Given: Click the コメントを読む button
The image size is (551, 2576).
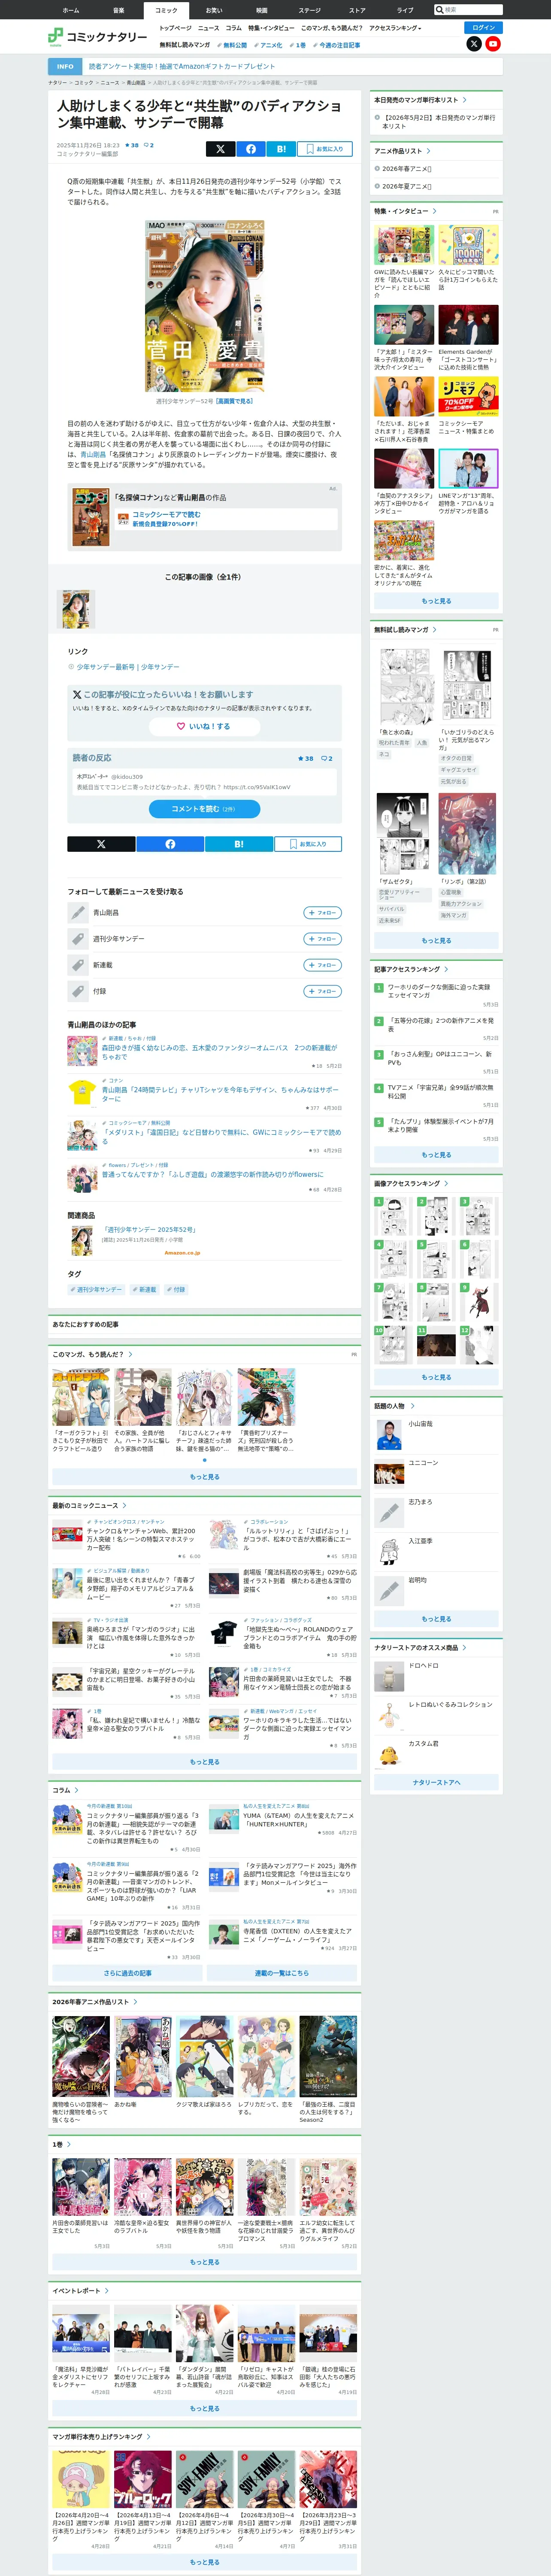Looking at the screenshot, I should [204, 809].
